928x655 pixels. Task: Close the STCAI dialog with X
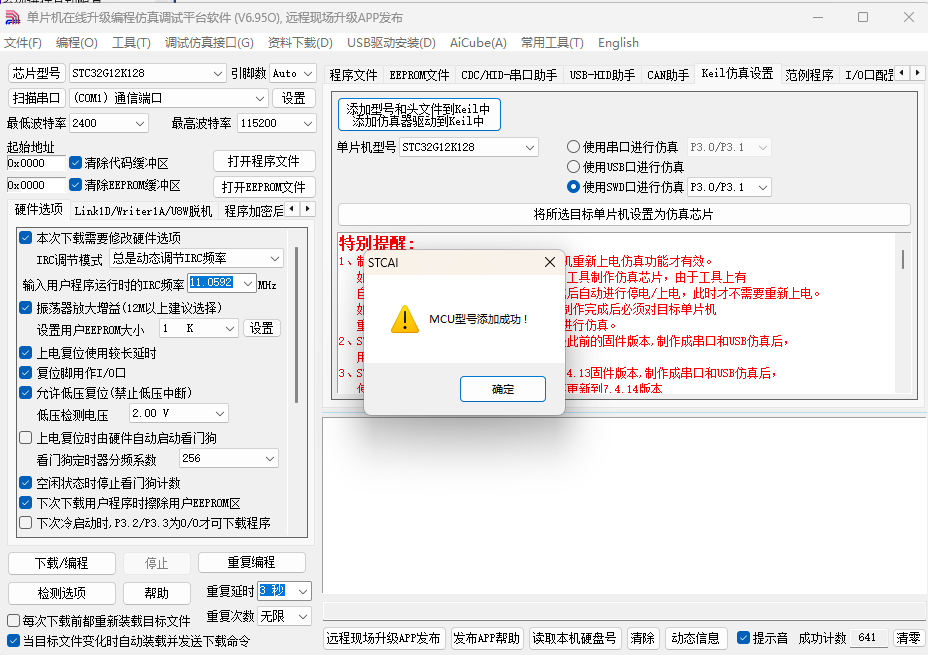(x=550, y=262)
